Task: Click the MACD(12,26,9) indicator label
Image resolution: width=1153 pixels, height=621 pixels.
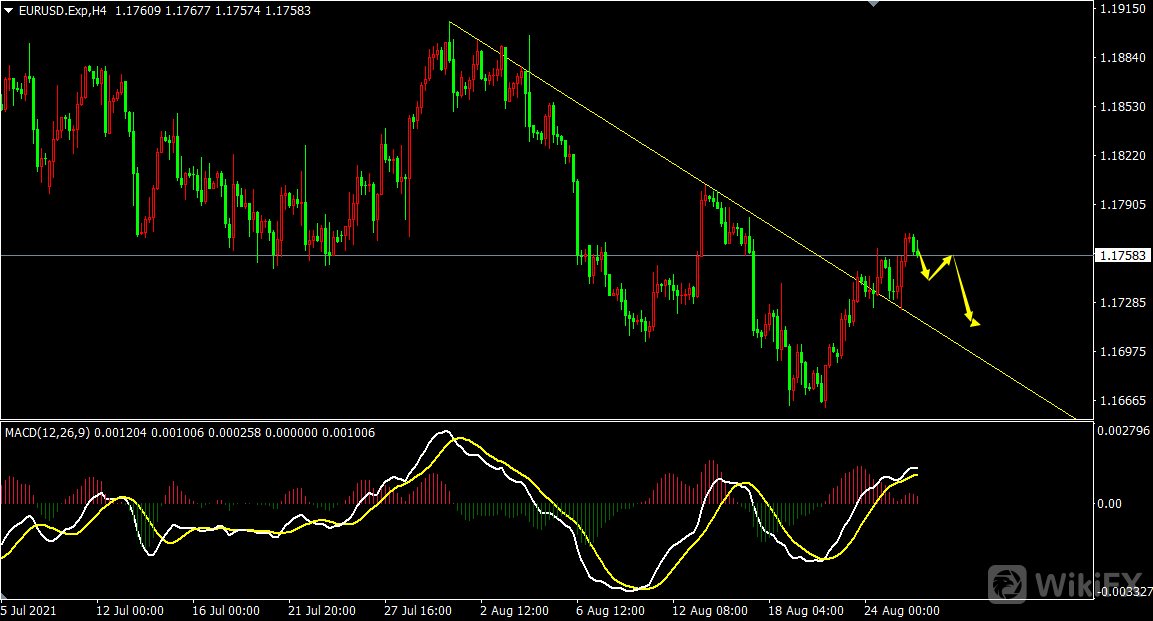Action: [46, 432]
